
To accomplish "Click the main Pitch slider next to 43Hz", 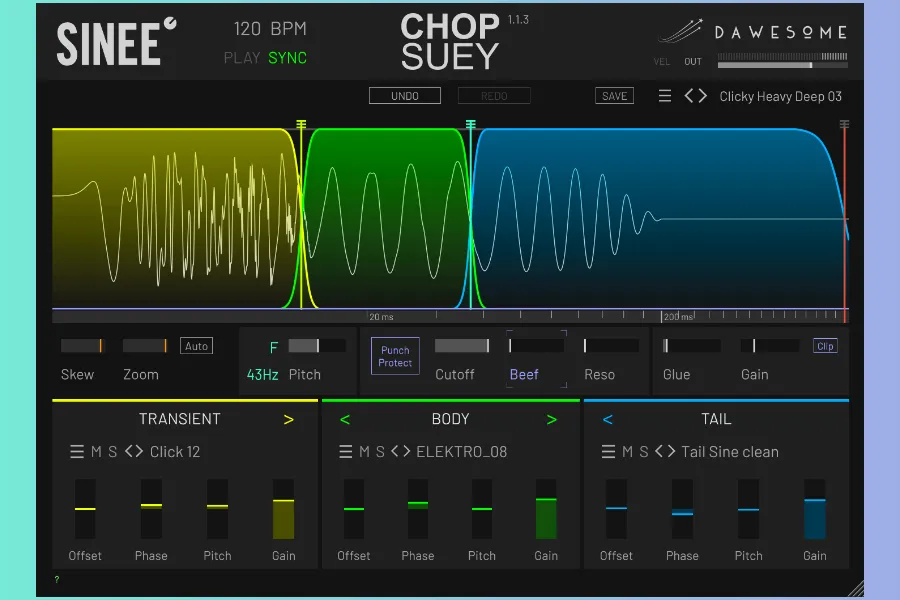I will (x=317, y=346).
